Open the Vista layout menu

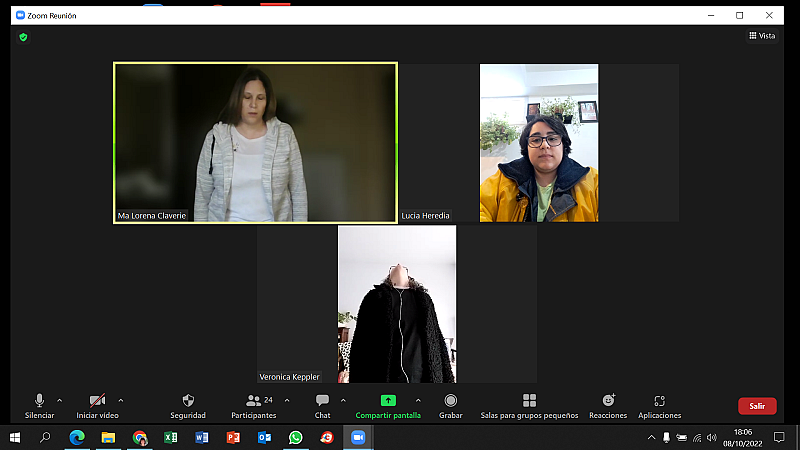point(762,36)
